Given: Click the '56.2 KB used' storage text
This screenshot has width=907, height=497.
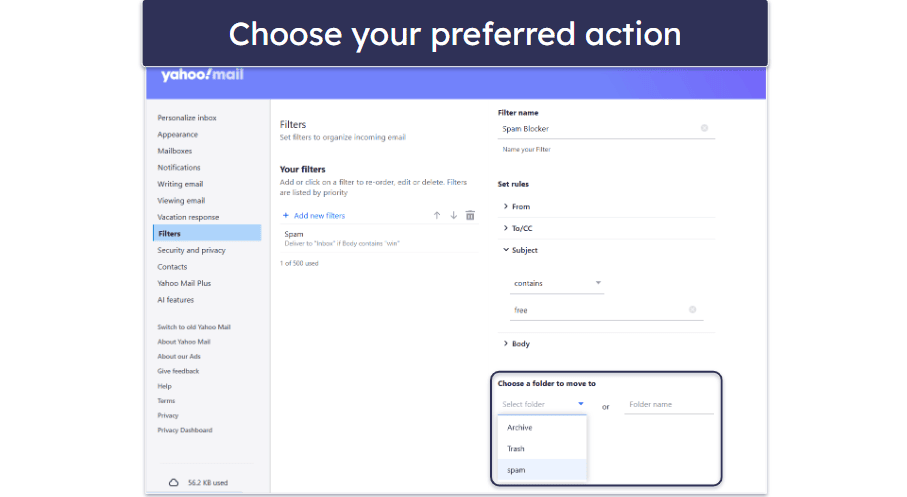Looking at the screenshot, I should pos(208,483).
